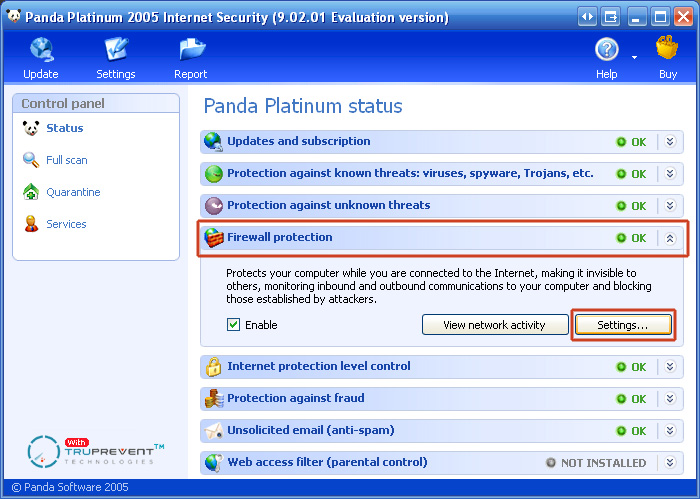700x499 pixels.
Task: Click the panda logo in title bar
Action: (x=13, y=17)
